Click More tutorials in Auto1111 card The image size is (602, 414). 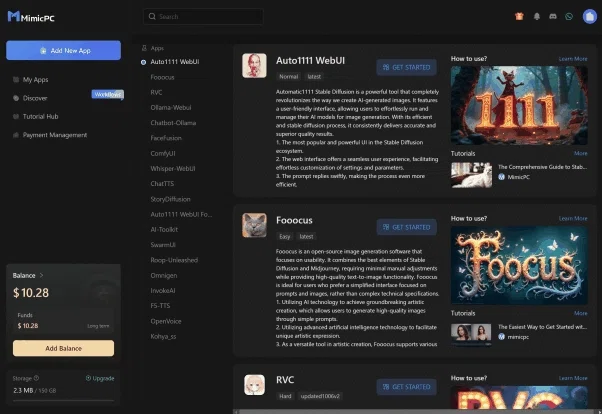coord(580,153)
